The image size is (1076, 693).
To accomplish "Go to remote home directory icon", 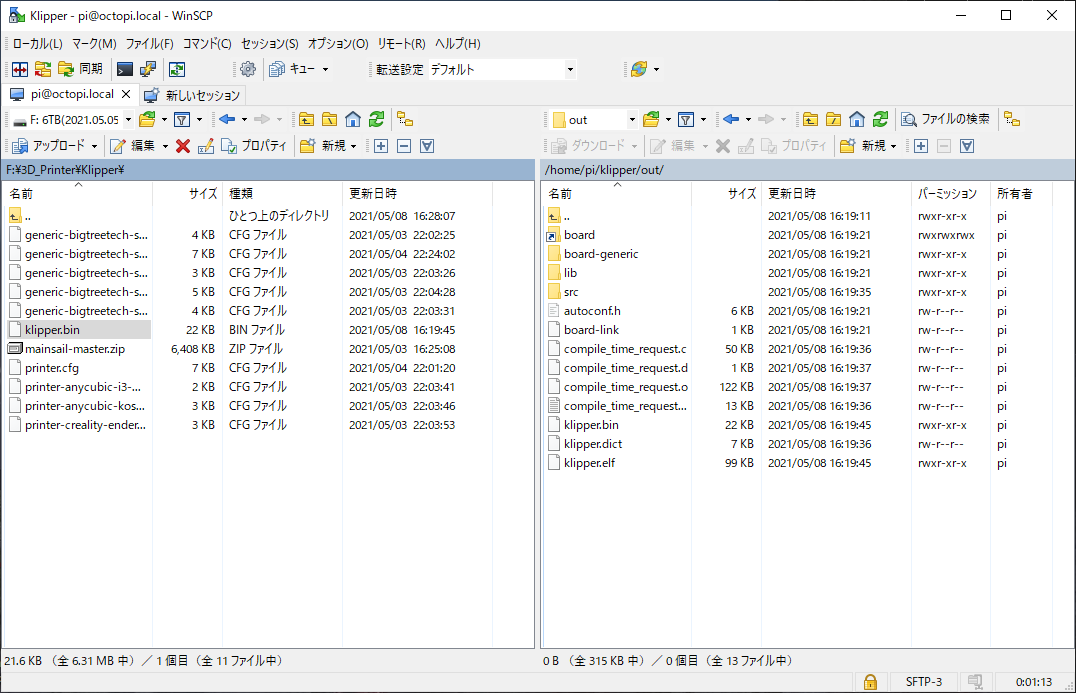I will click(x=857, y=120).
